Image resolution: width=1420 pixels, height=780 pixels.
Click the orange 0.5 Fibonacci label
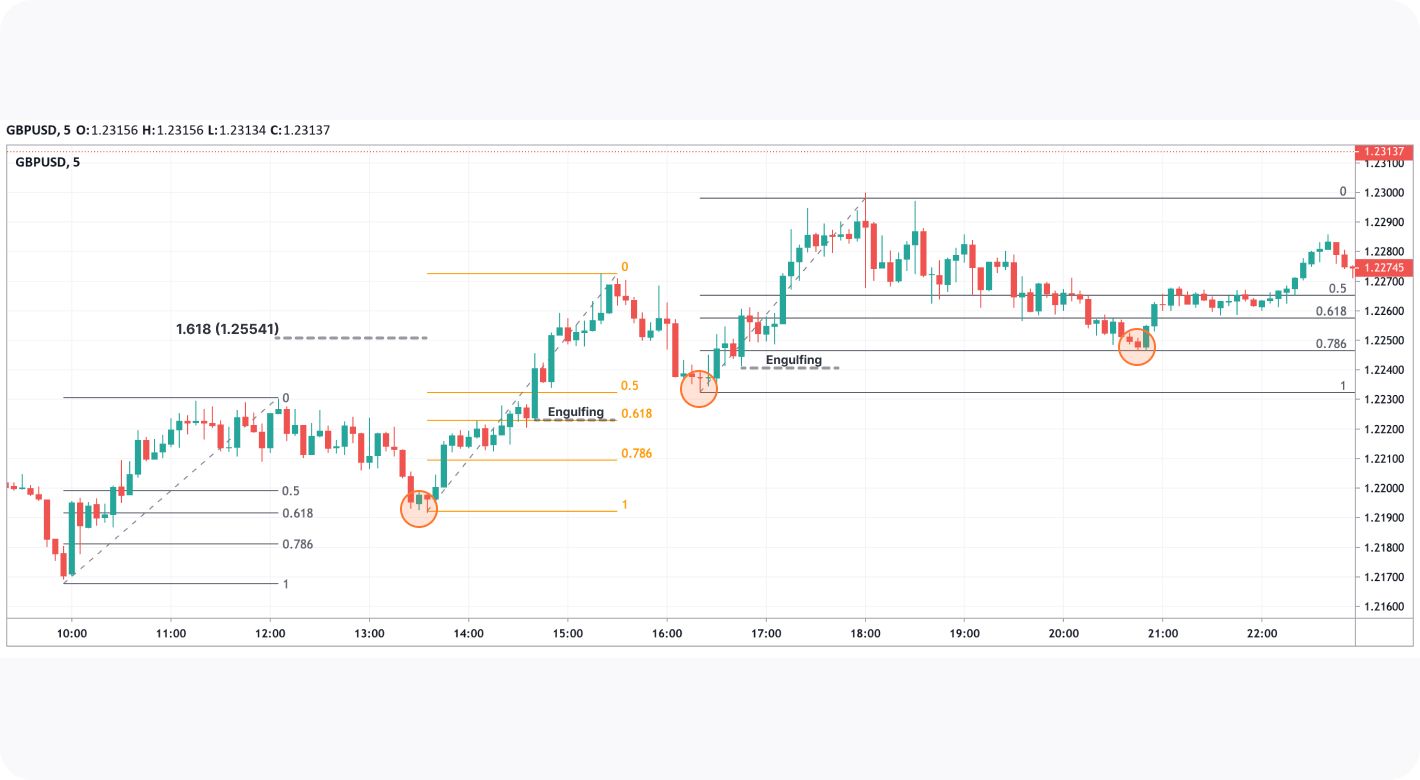[x=630, y=386]
